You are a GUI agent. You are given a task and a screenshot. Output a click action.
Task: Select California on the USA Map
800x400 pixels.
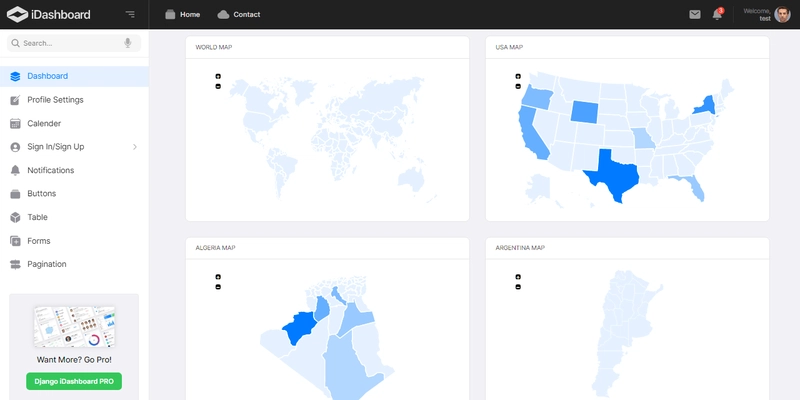[531, 134]
